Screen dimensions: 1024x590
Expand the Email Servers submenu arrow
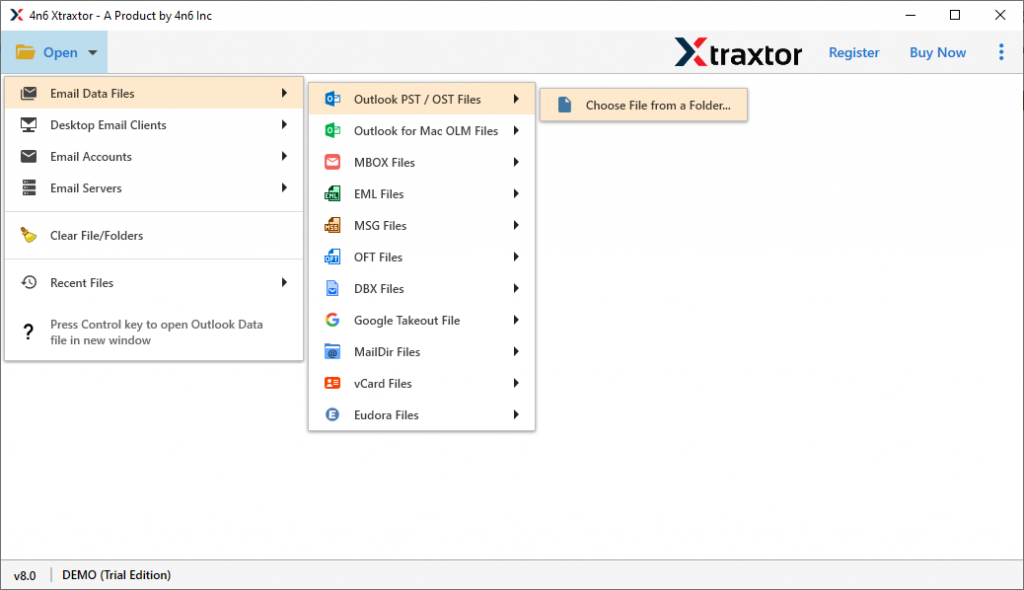tap(284, 188)
